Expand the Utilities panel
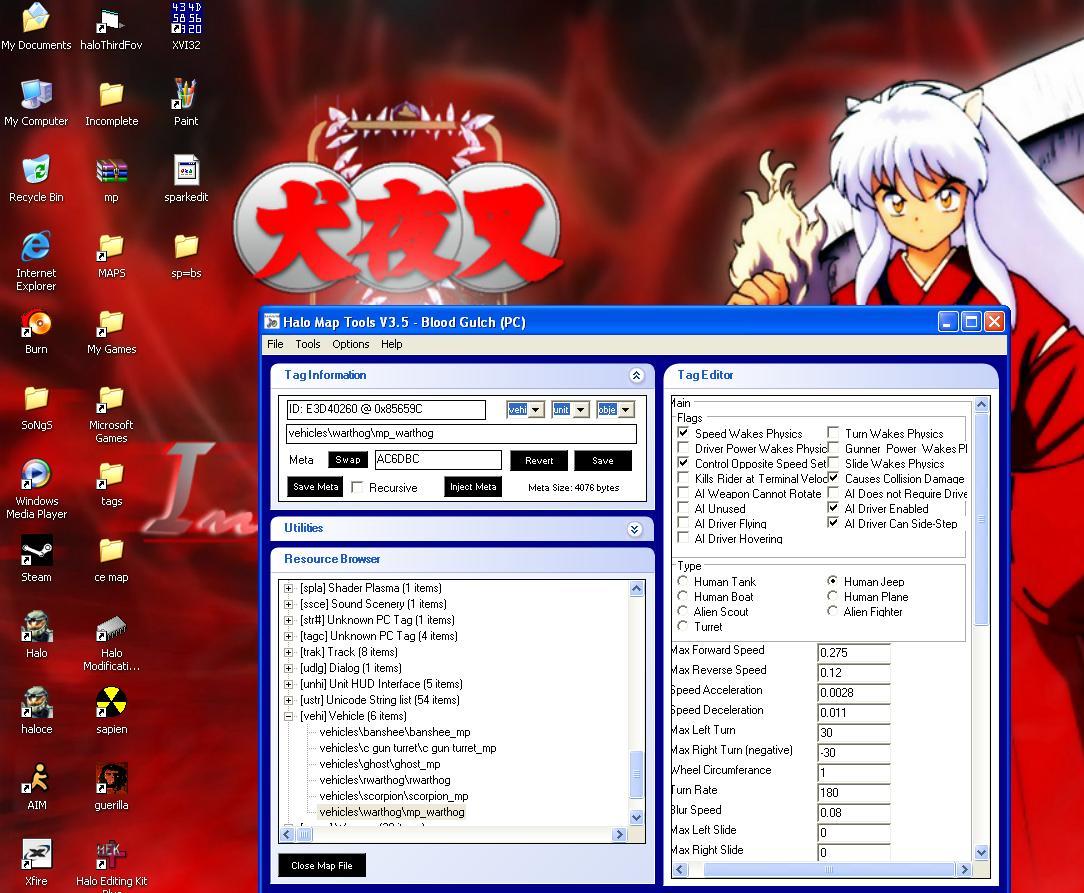Image resolution: width=1084 pixels, height=893 pixels. [x=635, y=529]
